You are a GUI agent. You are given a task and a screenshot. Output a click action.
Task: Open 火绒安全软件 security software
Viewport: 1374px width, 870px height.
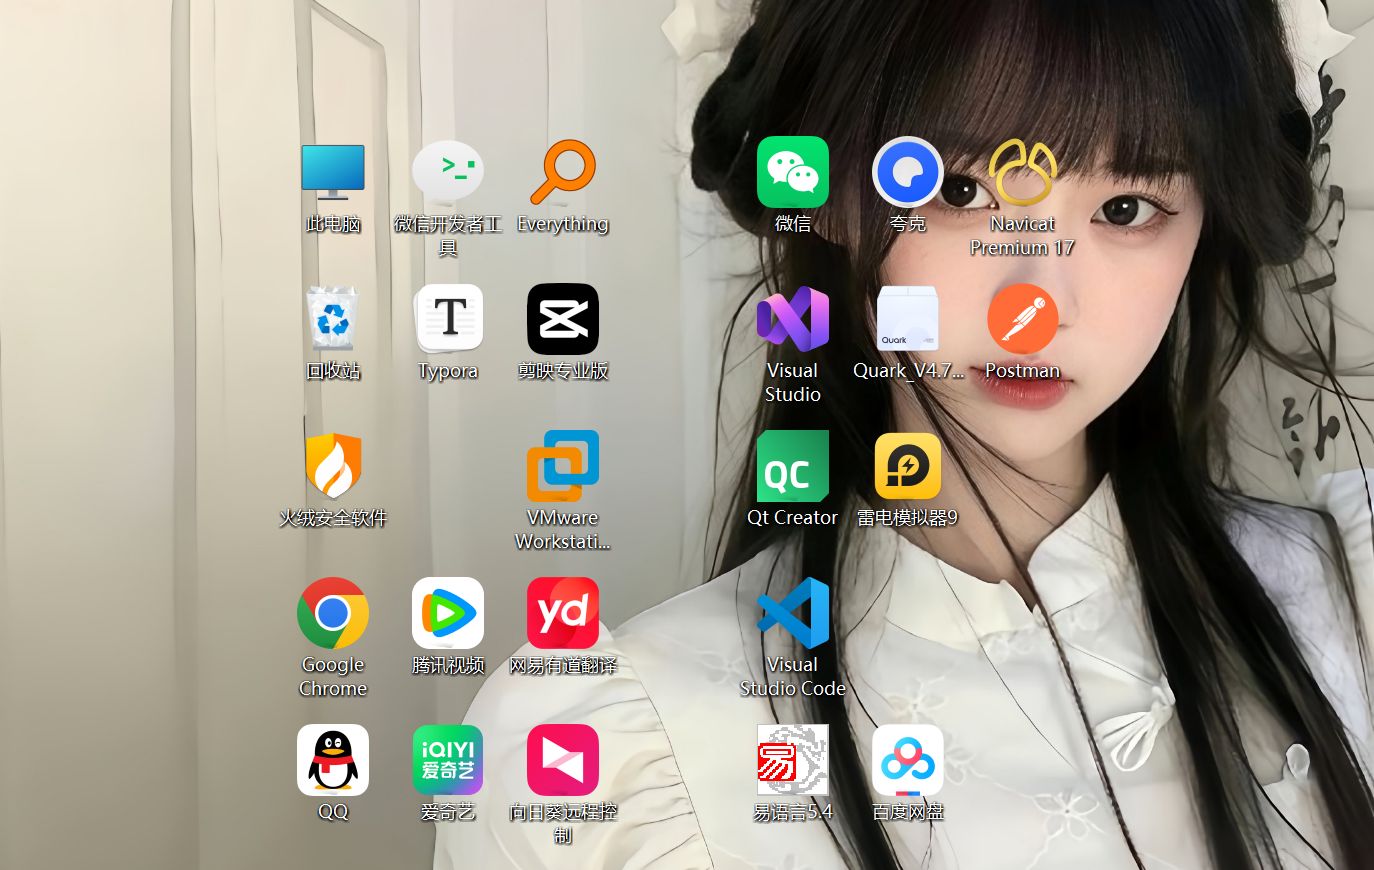333,465
